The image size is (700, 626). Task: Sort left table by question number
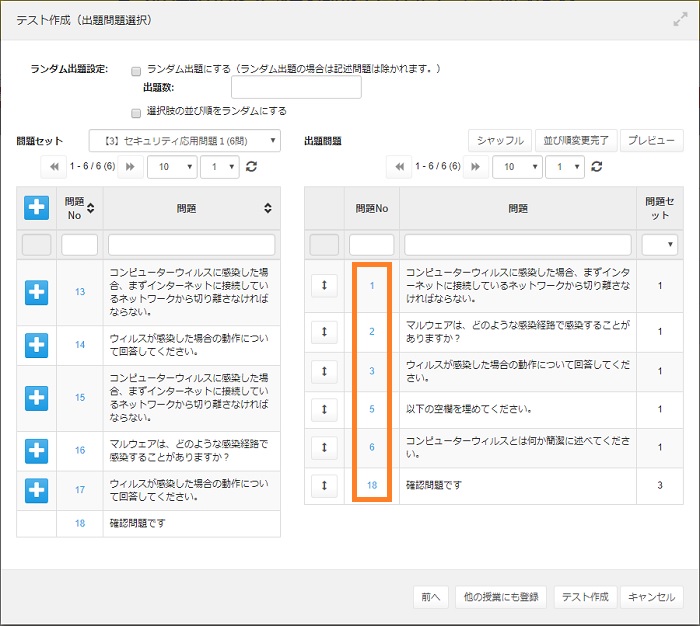pos(92,208)
